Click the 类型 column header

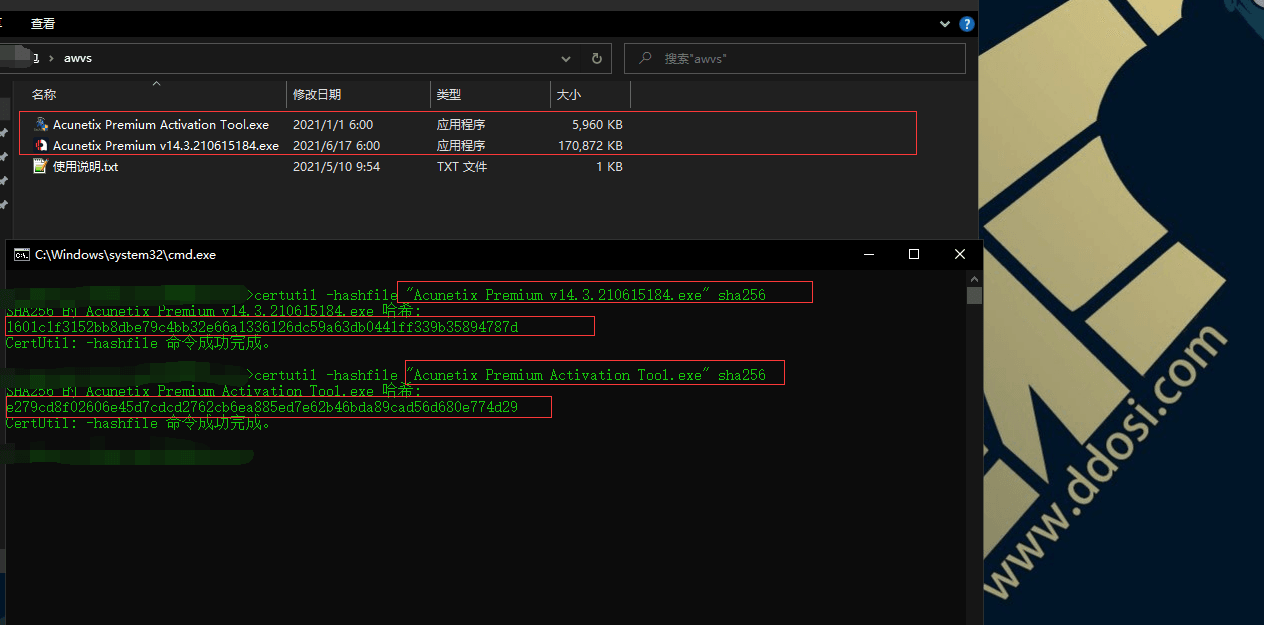point(449,95)
